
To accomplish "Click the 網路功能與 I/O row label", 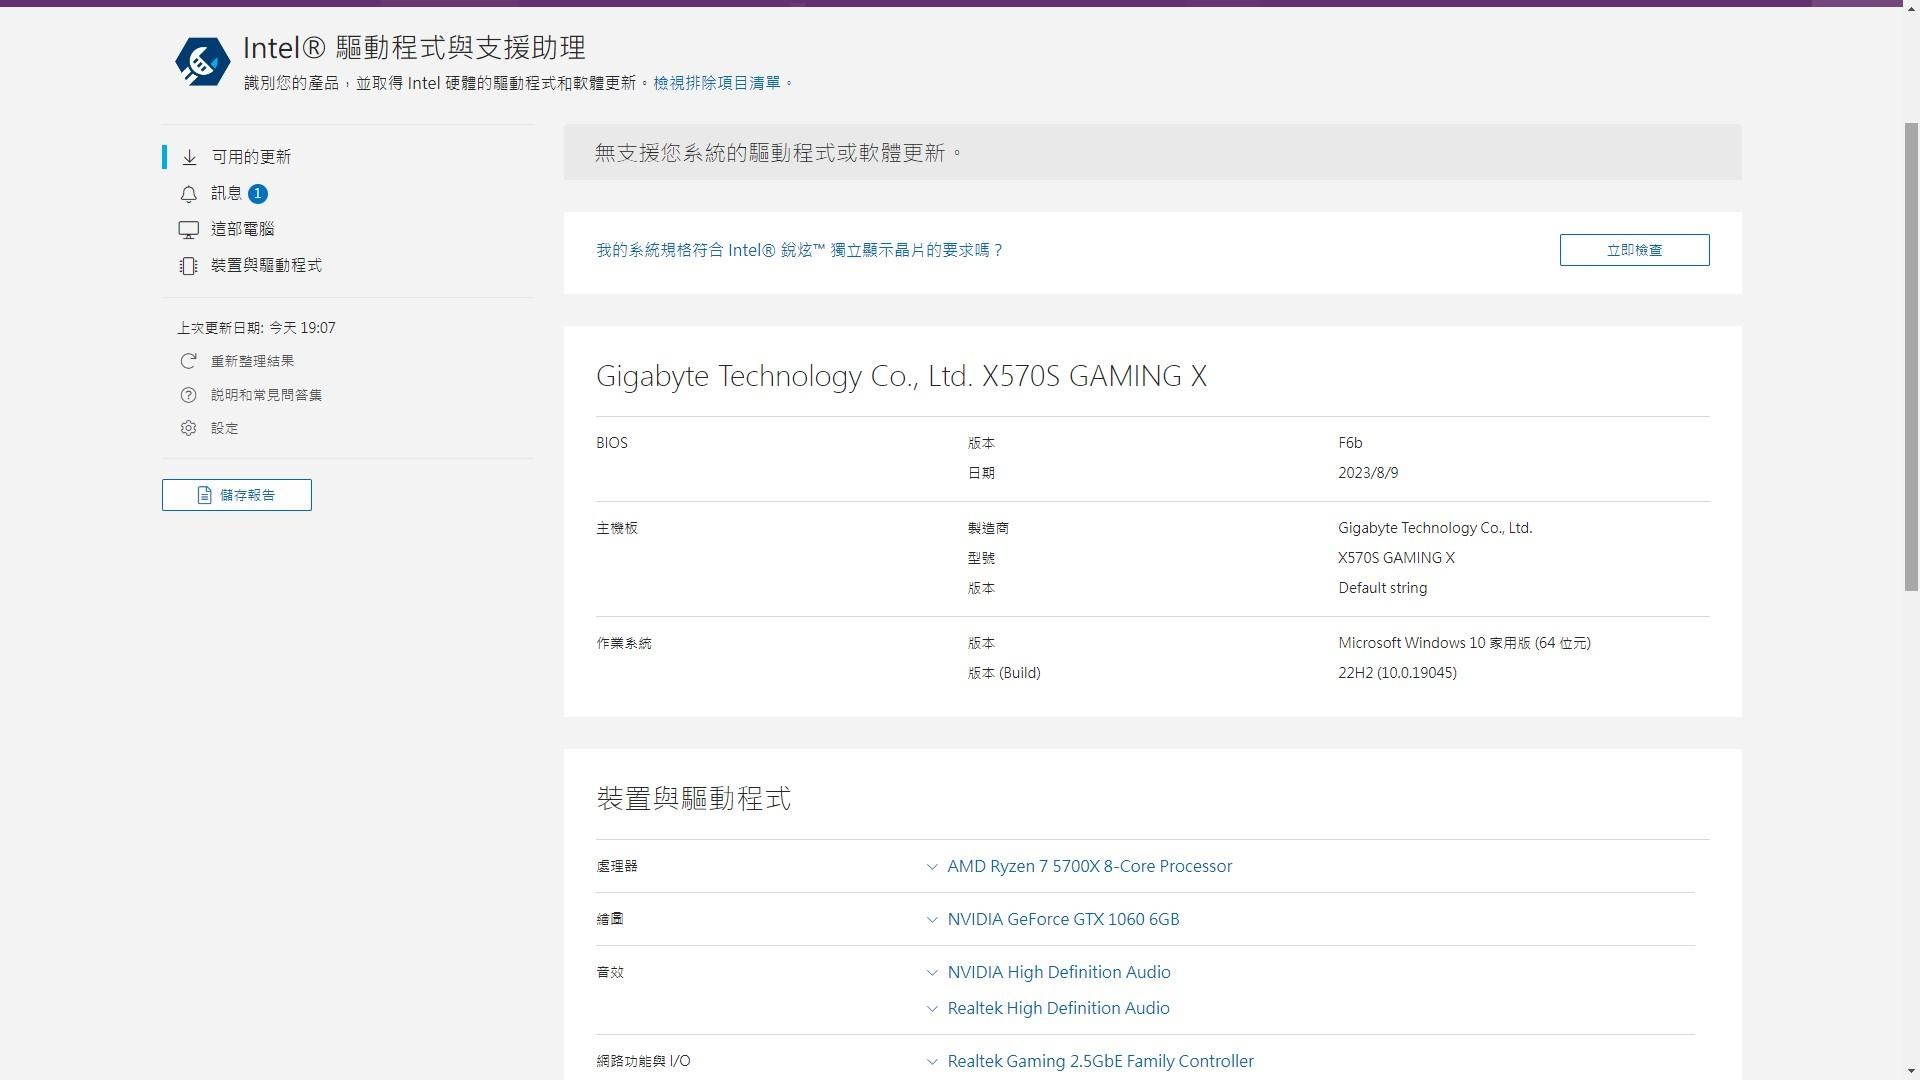I will click(643, 1061).
